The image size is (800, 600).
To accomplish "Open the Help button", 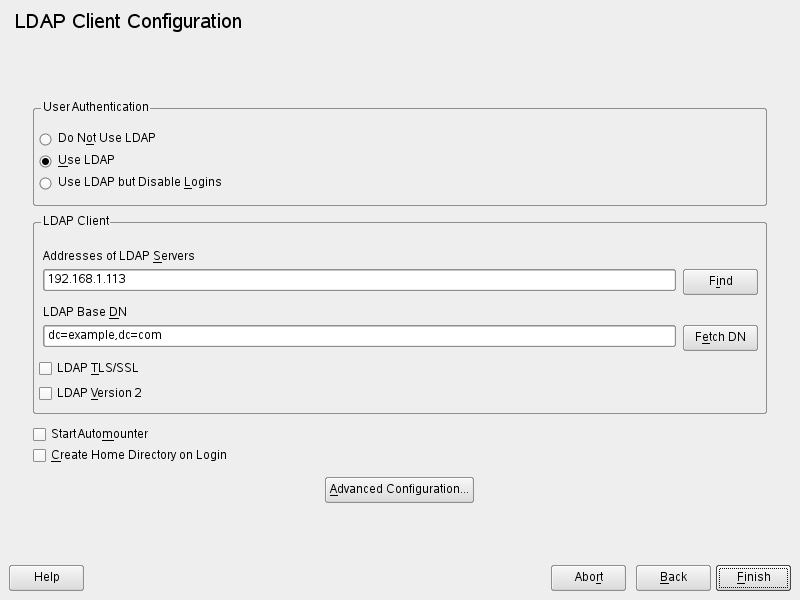I will (x=47, y=577).
